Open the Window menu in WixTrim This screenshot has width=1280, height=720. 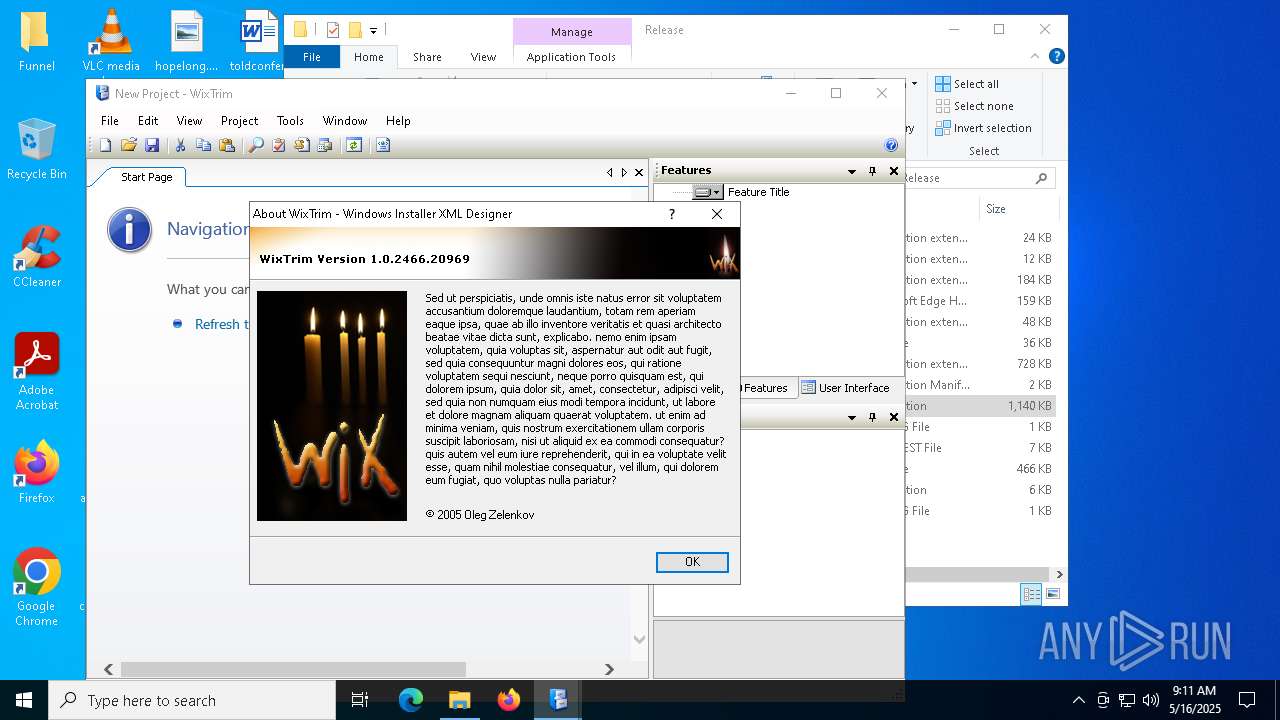pyautogui.click(x=345, y=120)
